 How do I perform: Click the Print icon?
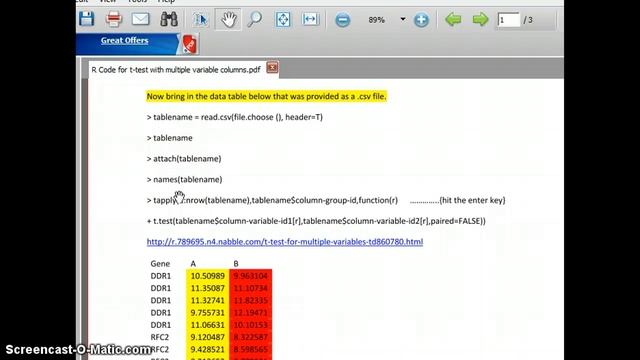point(113,19)
